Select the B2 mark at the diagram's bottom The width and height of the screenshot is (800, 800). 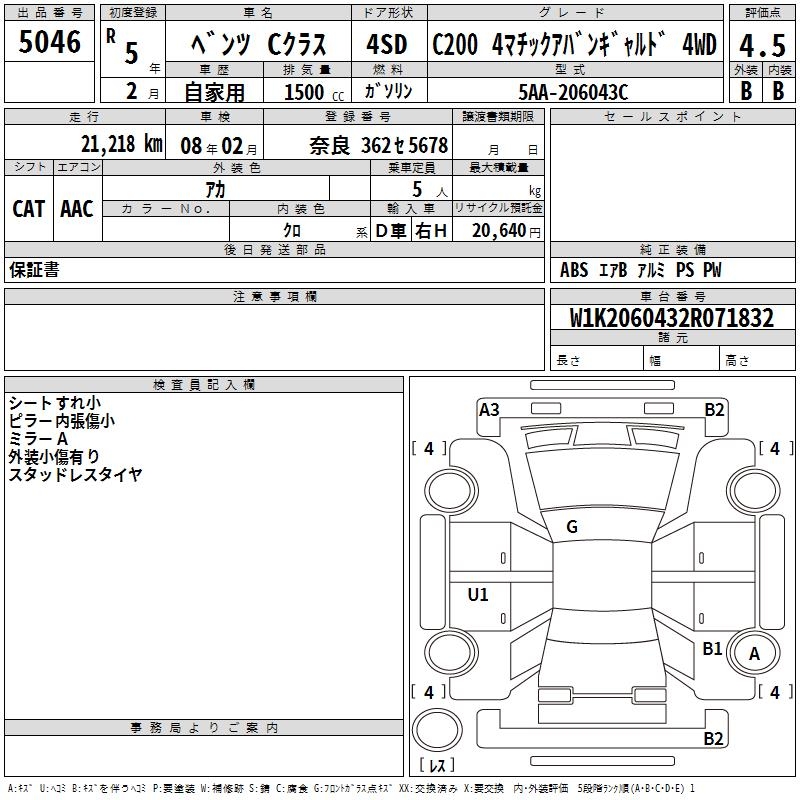pyautogui.click(x=714, y=739)
